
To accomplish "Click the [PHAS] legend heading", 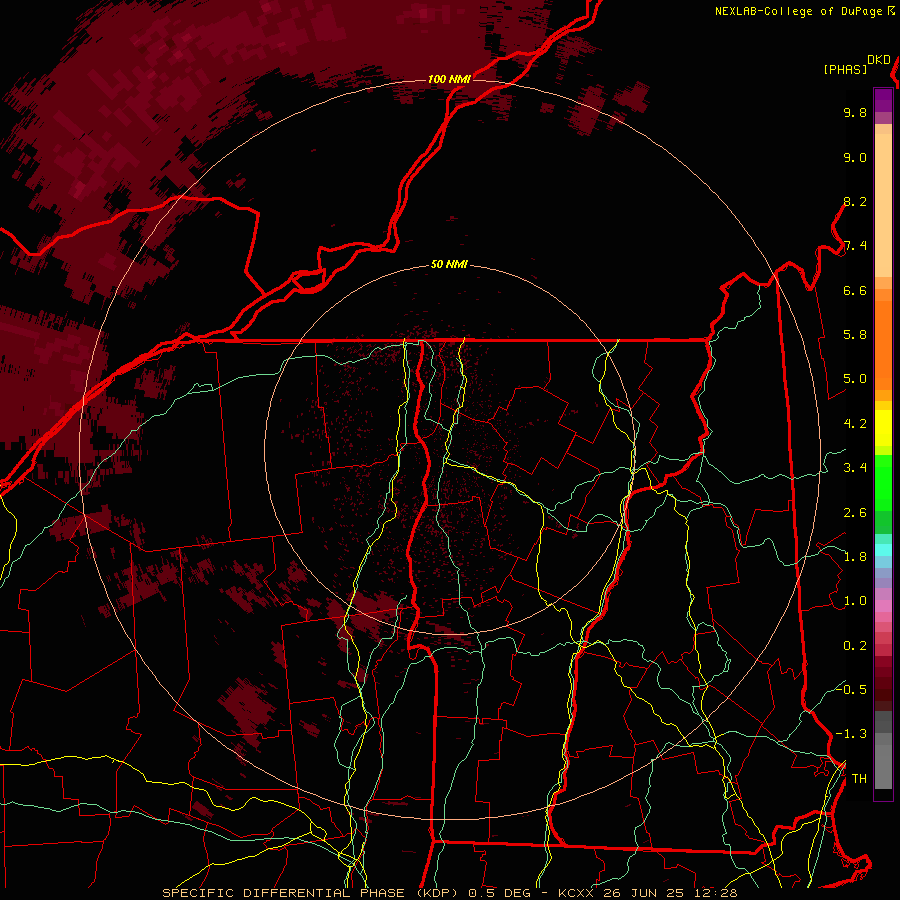I will 845,69.
